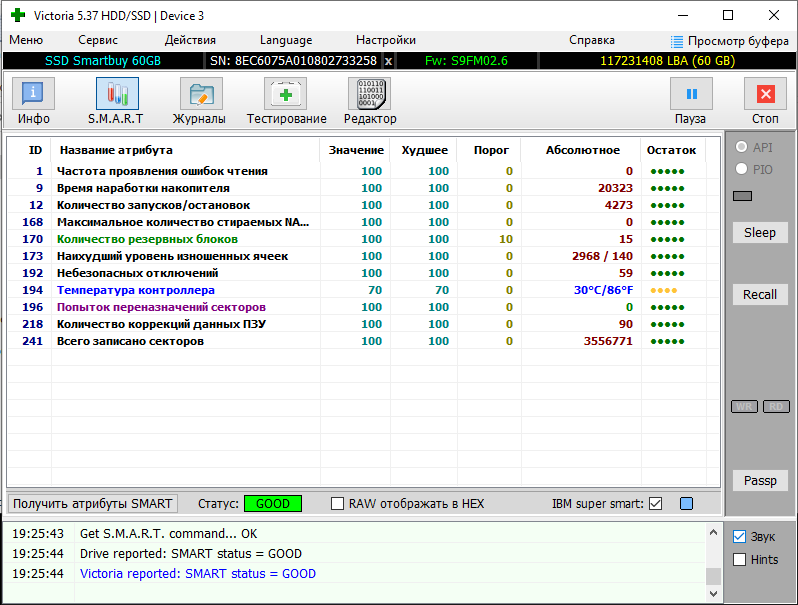Enable the Hints checkbox
798x605 pixels.
(x=739, y=560)
